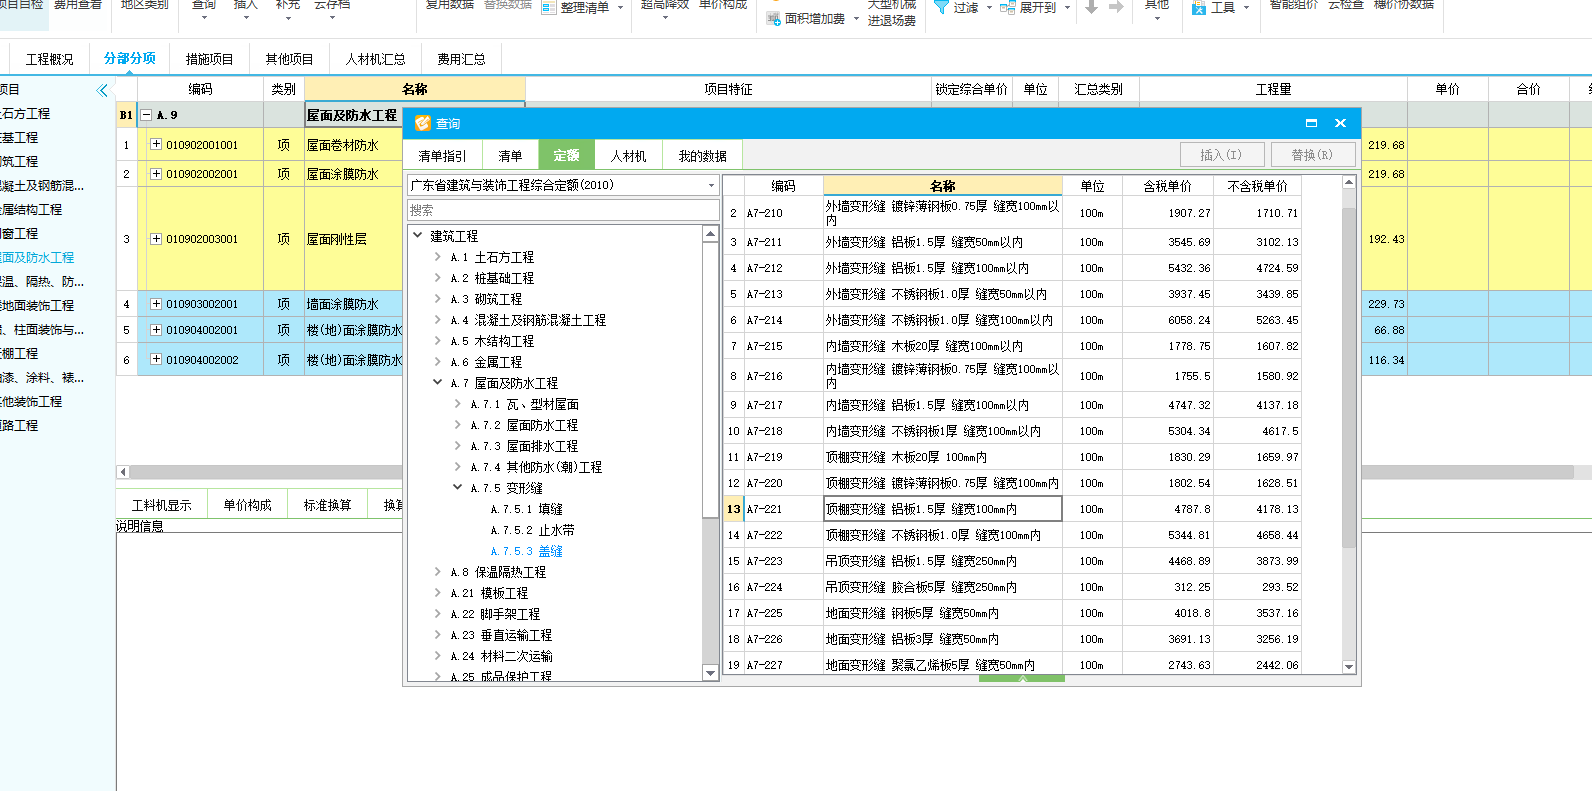The width and height of the screenshot is (1592, 791).
Task: Open the 工具 dropdown arrow
Action: [1246, 8]
